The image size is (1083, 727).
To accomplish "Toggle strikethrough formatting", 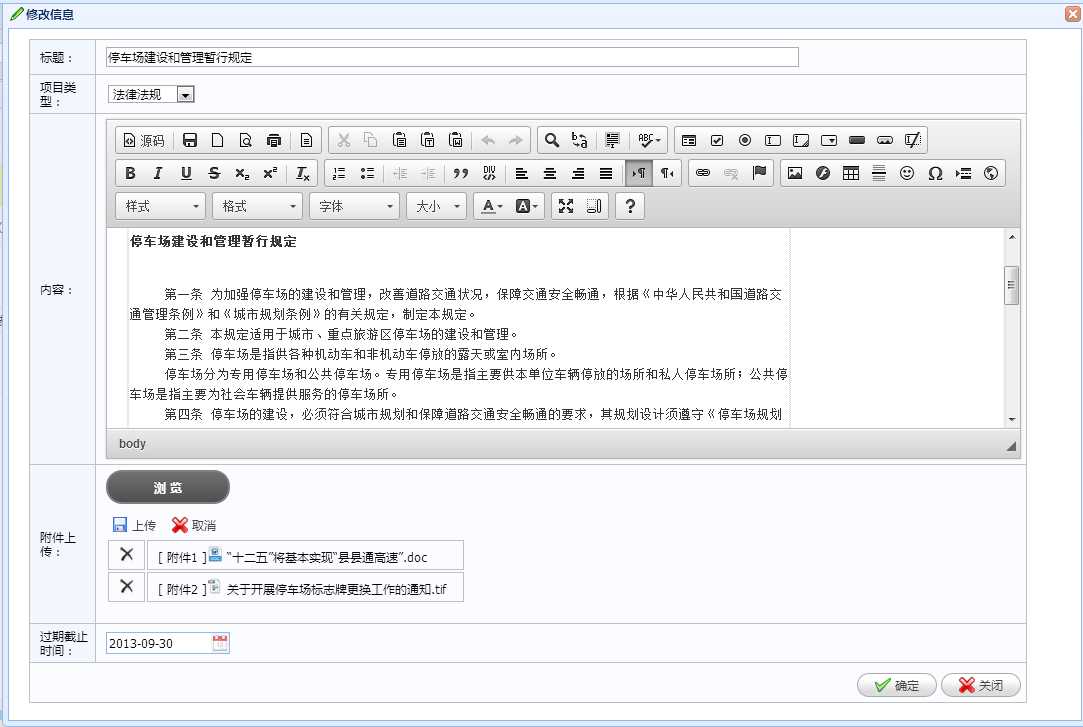I will point(214,173).
